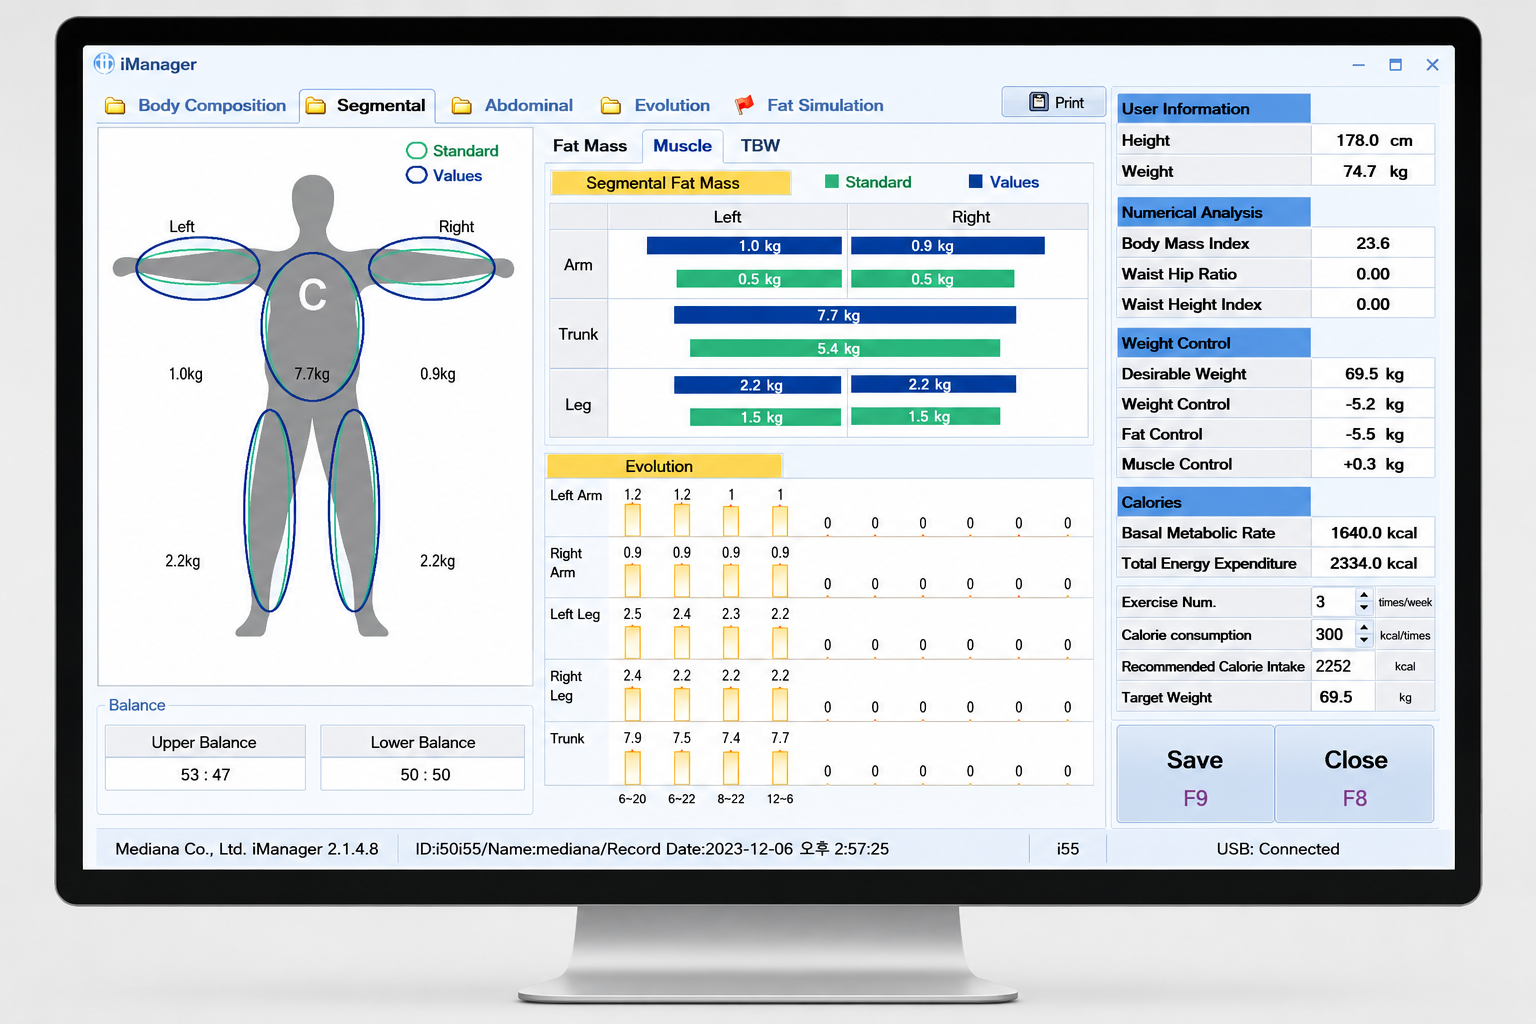Click the i55 entry in the status bar
Viewport: 1536px width, 1024px height.
(1068, 849)
